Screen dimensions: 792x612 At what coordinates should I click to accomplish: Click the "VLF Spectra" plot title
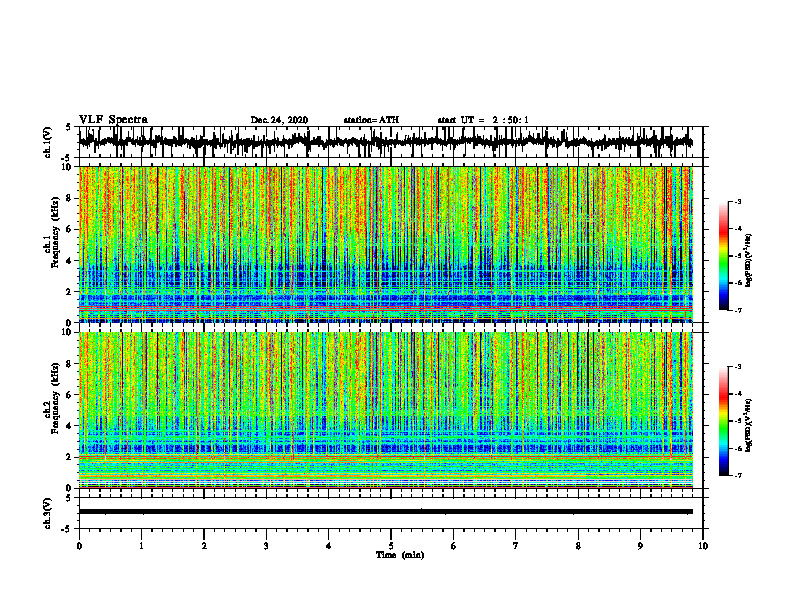click(x=113, y=120)
